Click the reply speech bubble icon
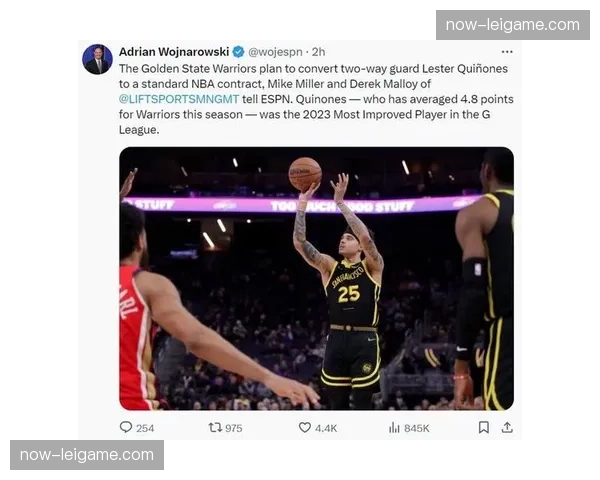 coord(126,427)
